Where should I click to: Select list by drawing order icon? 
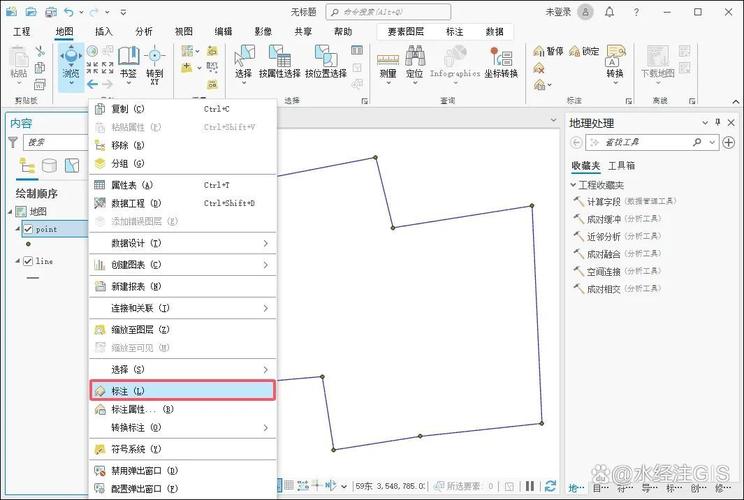coord(27,166)
